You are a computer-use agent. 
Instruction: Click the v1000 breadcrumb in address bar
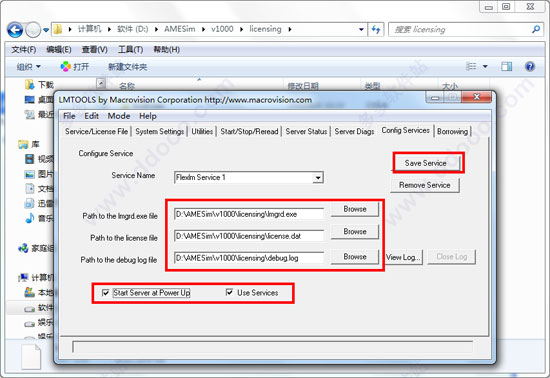tap(222, 29)
